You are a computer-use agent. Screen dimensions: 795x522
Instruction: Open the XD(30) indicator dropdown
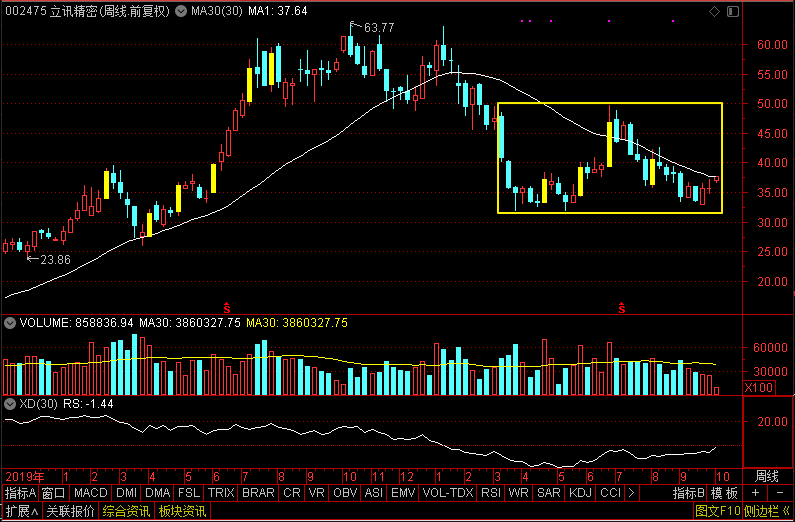pos(10,404)
